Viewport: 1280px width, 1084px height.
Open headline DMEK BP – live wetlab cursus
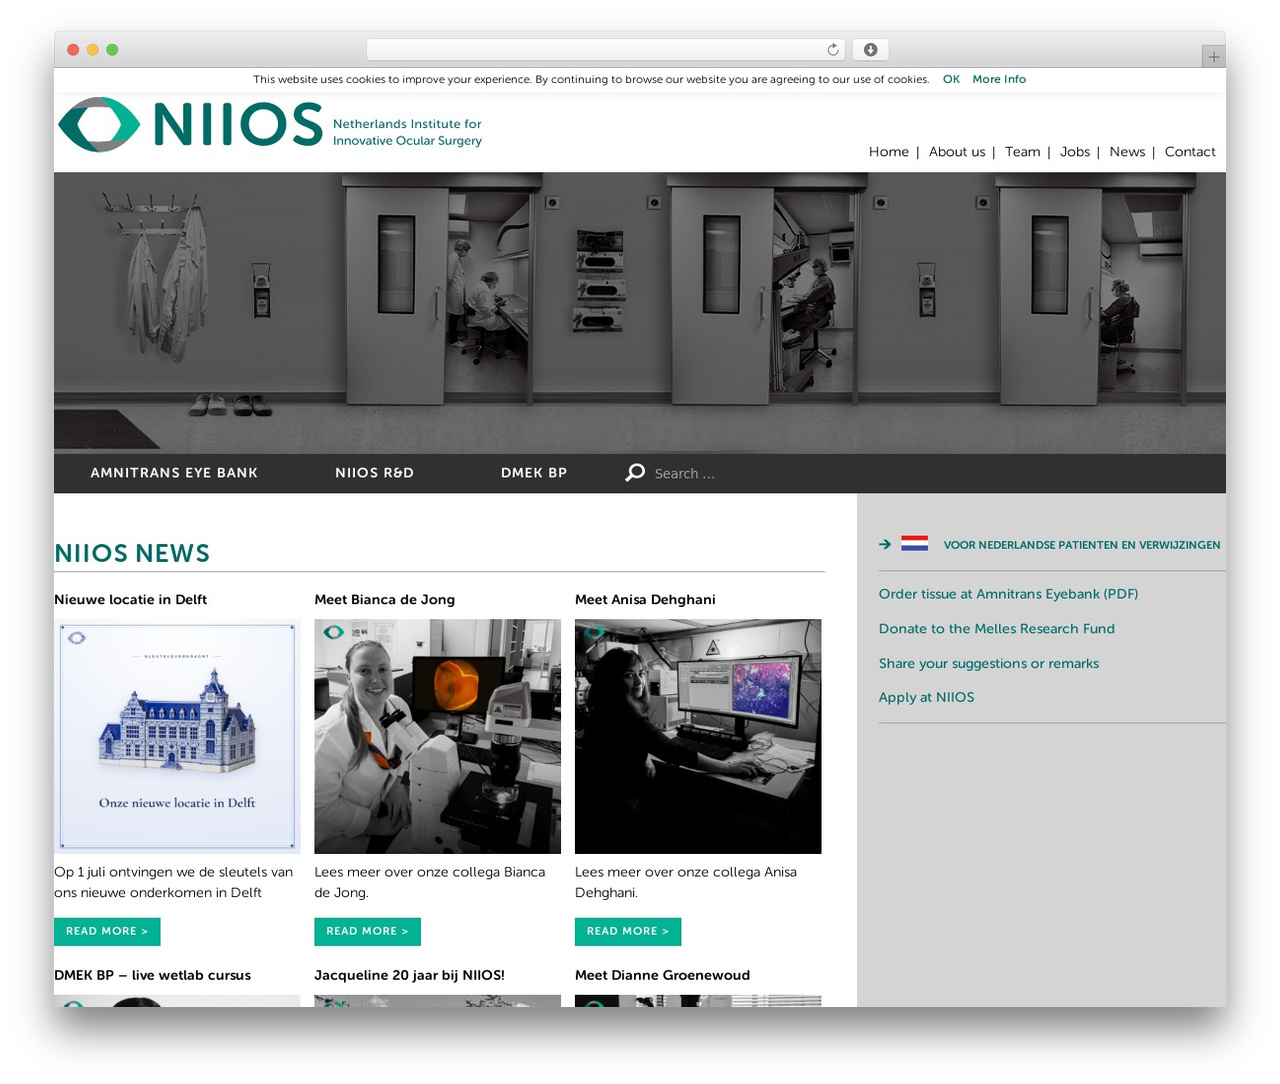pyautogui.click(x=152, y=975)
